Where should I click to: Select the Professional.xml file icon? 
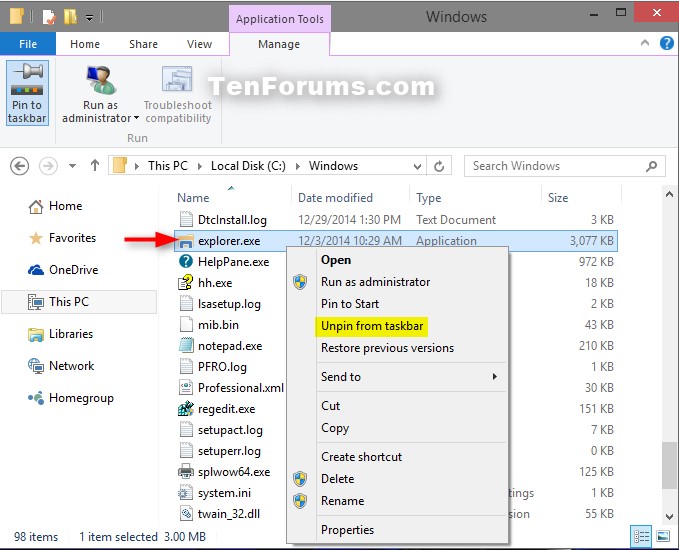pos(186,387)
